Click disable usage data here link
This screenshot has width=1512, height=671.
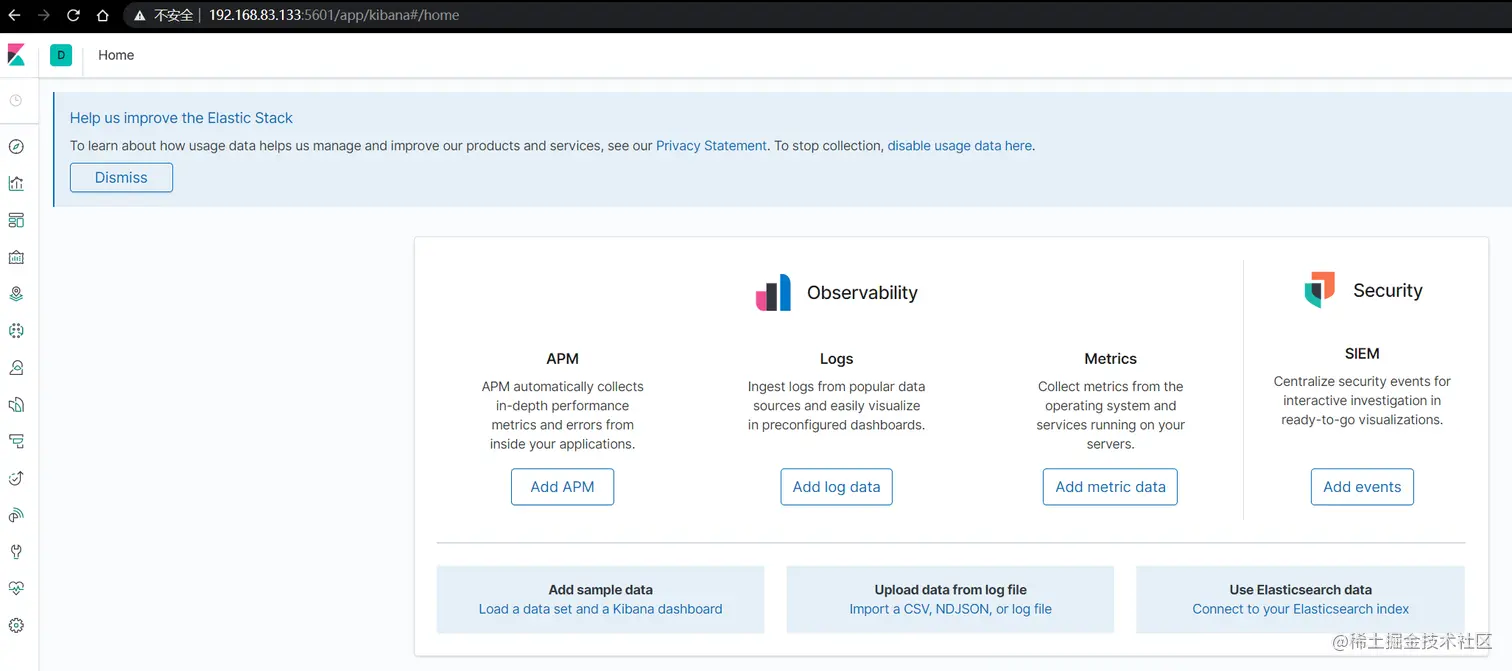(x=959, y=145)
